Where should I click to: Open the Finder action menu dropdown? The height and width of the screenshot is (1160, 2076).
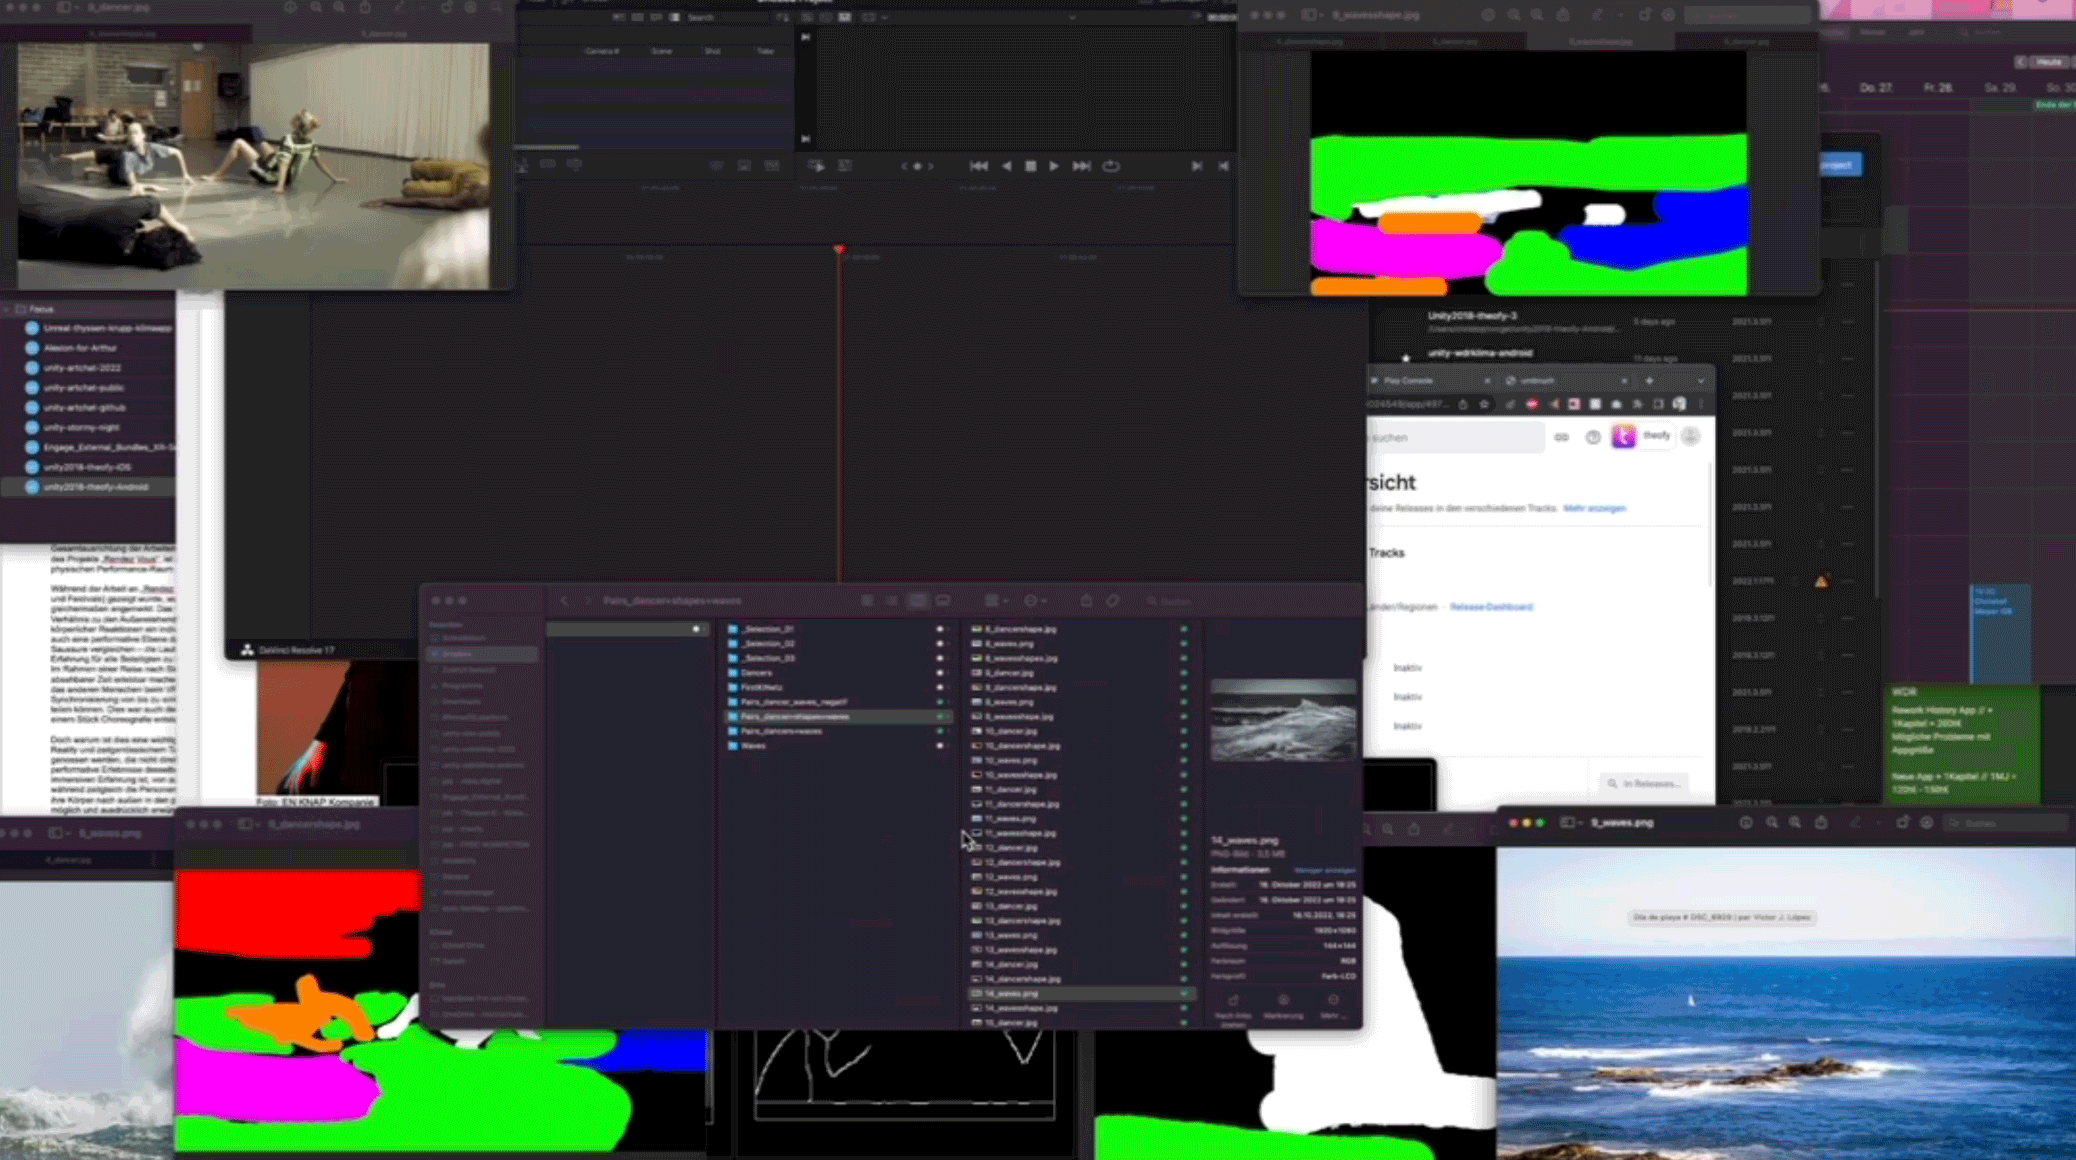[x=1035, y=601]
